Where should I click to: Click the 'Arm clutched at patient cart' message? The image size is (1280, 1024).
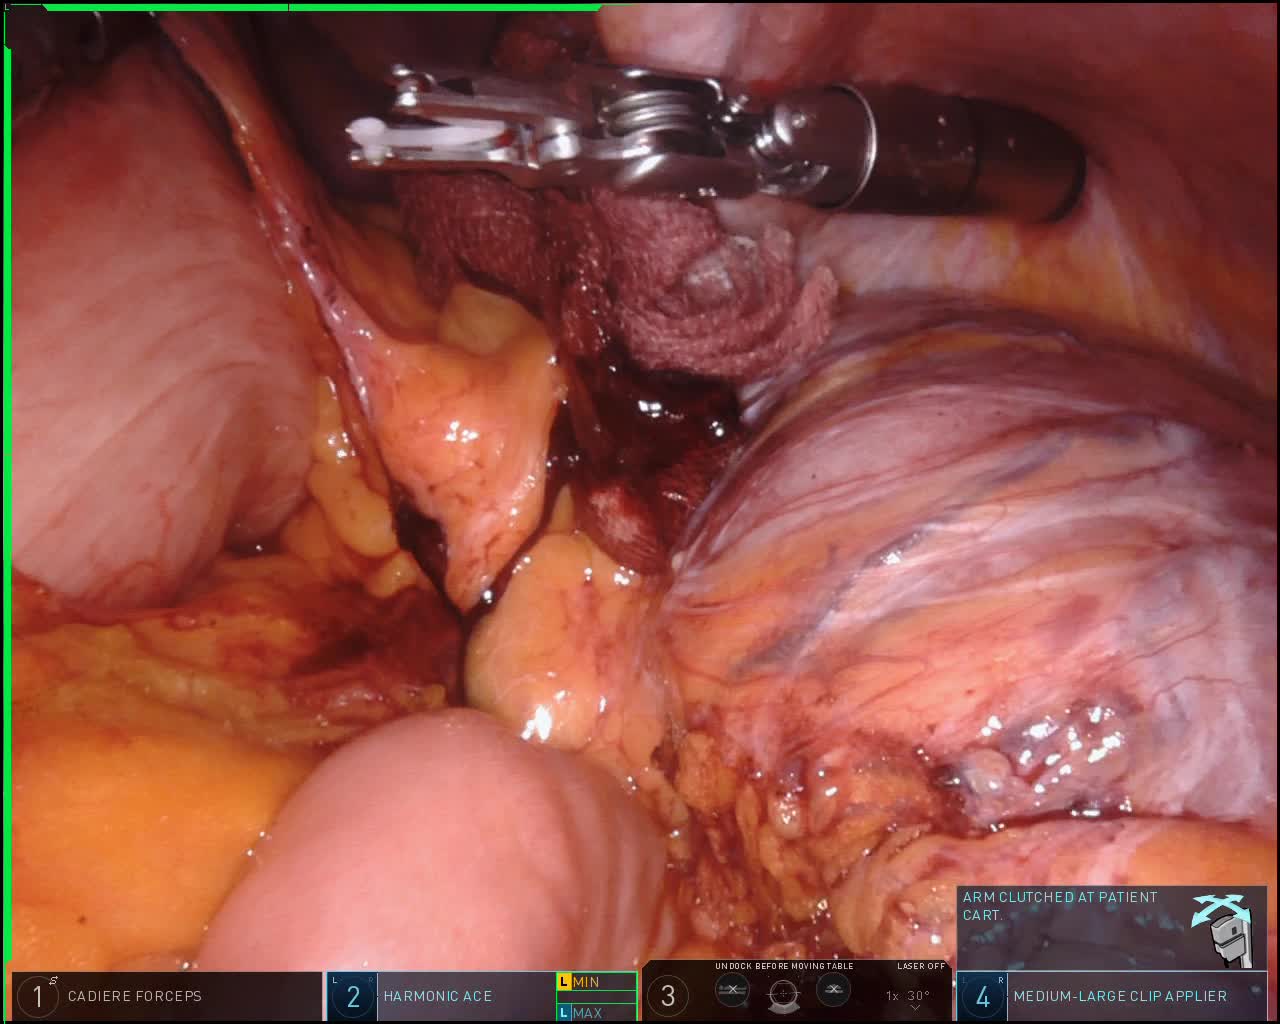(x=1060, y=906)
